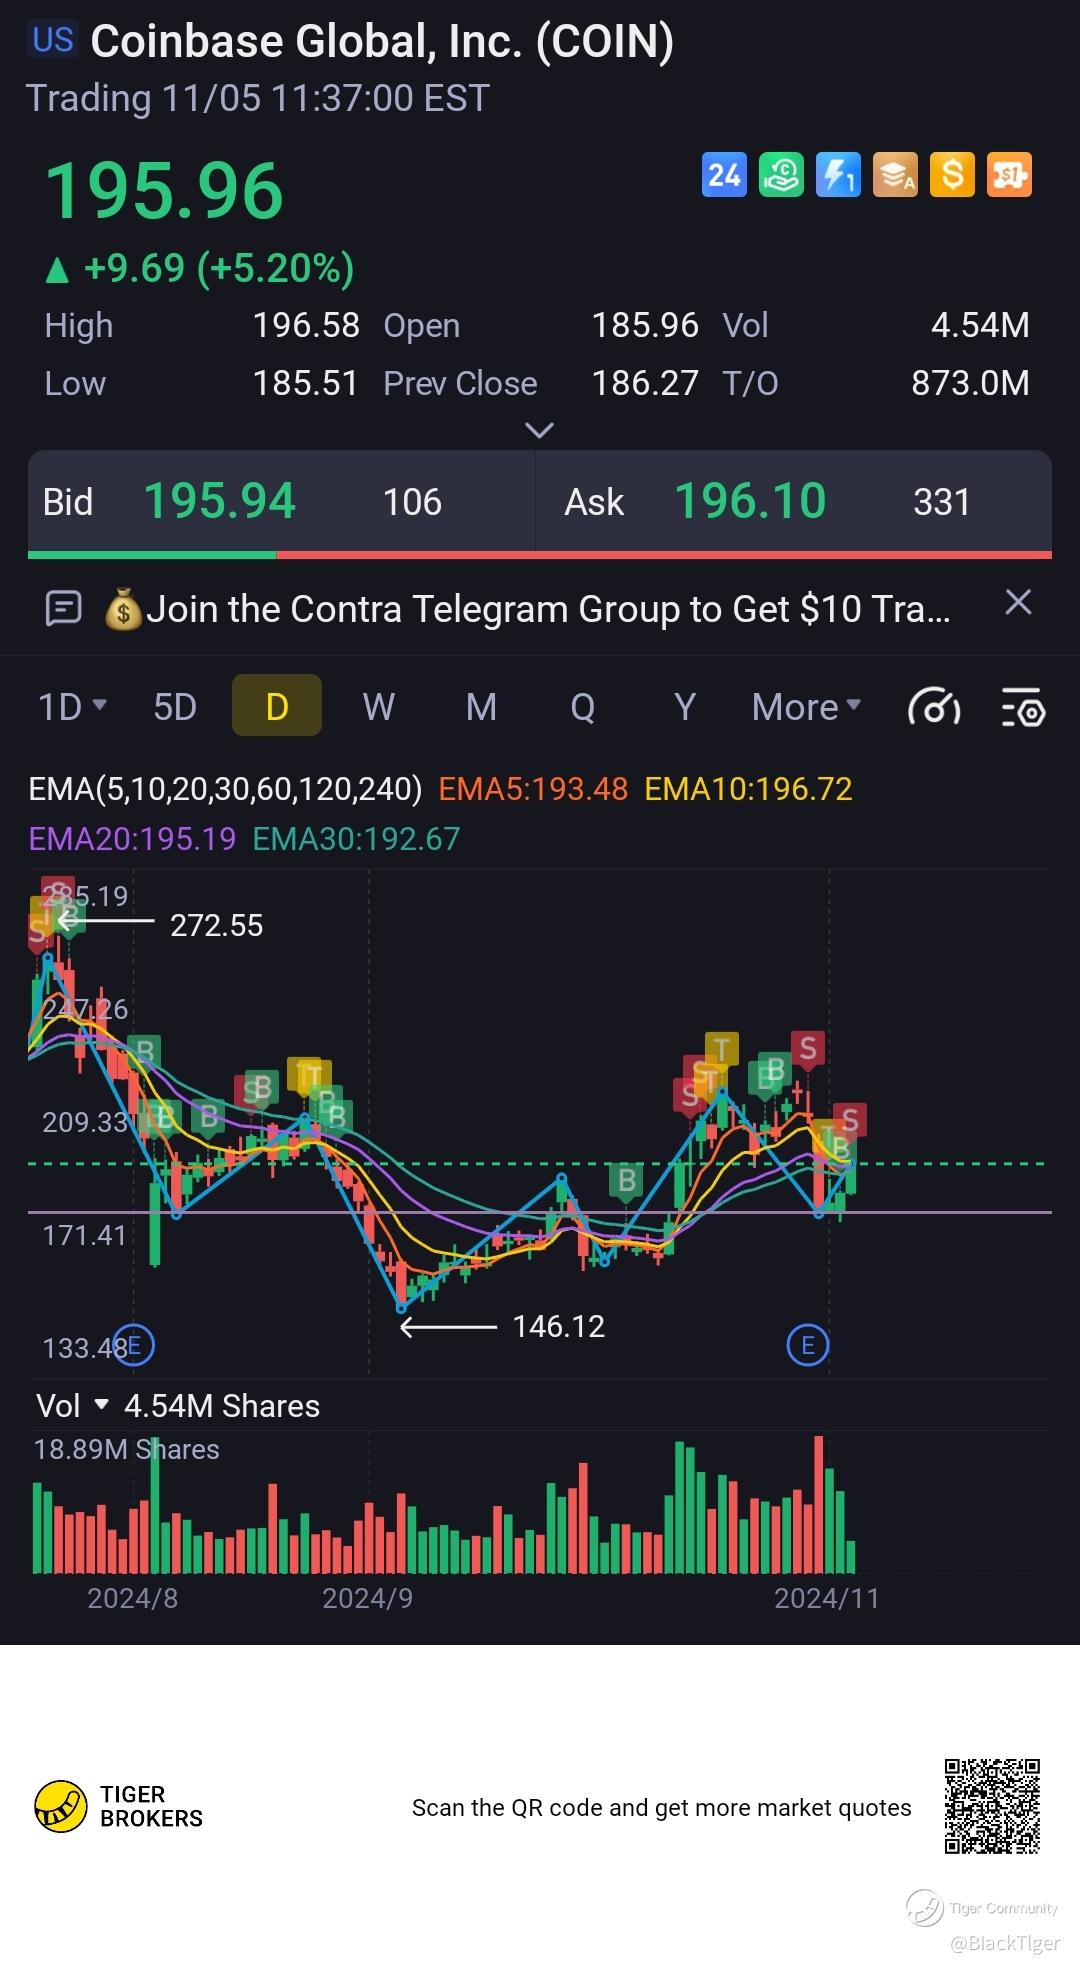This screenshot has width=1080, height=1968.
Task: Switch to the 5D chart tab
Action: pyautogui.click(x=175, y=707)
